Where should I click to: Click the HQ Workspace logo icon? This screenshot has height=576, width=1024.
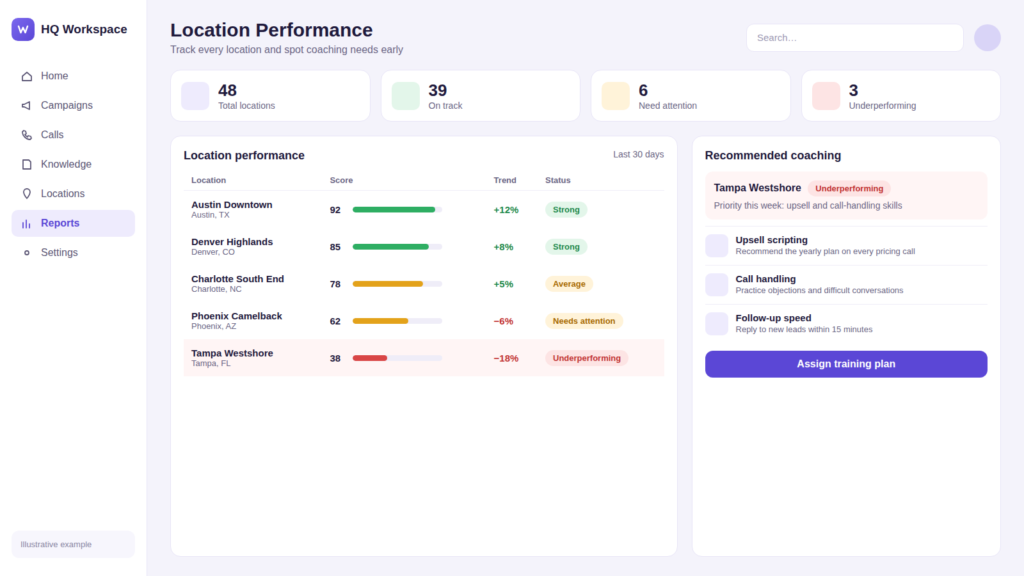point(23,29)
